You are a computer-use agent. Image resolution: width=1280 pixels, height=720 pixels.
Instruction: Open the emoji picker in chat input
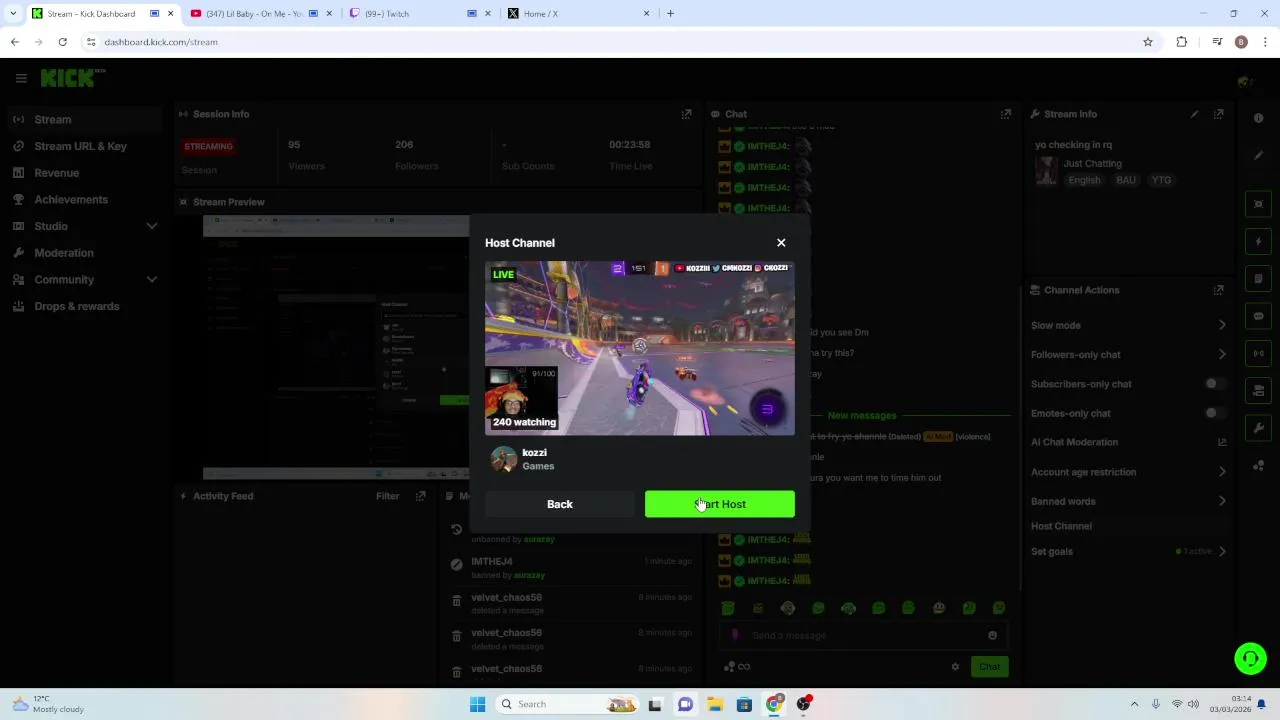pyautogui.click(x=992, y=635)
